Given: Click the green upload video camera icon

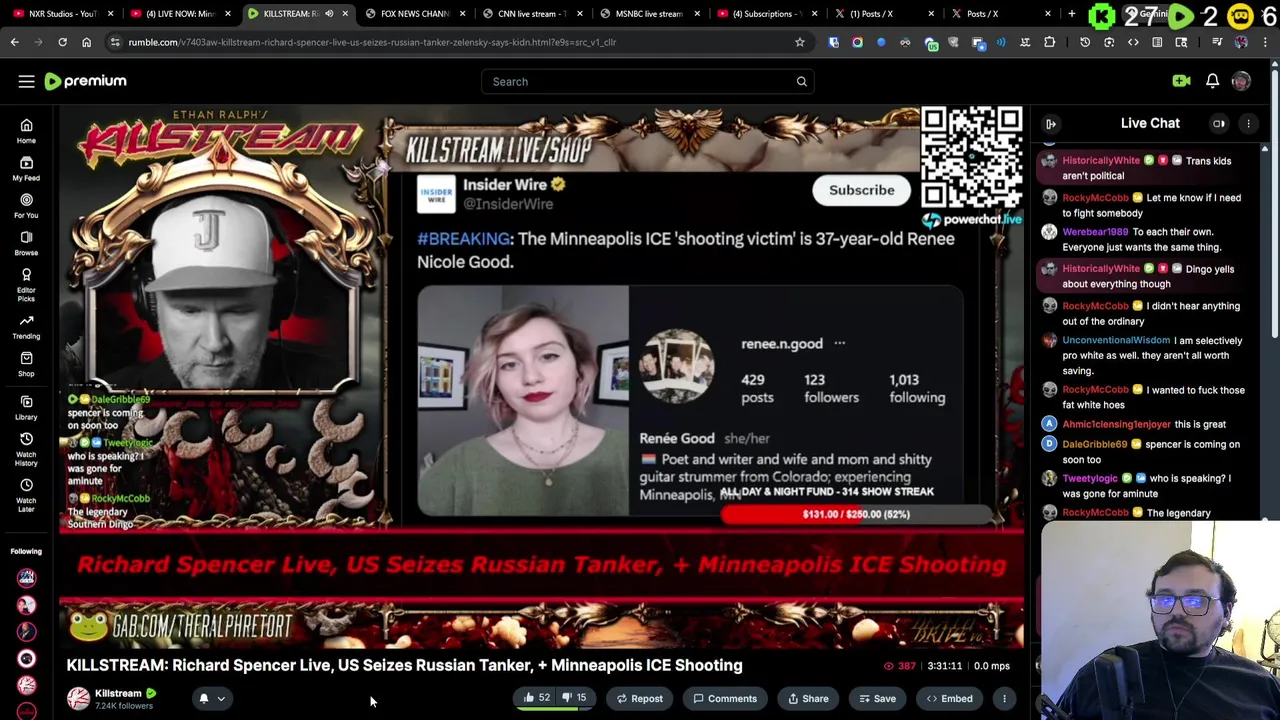Looking at the screenshot, I should (1181, 81).
